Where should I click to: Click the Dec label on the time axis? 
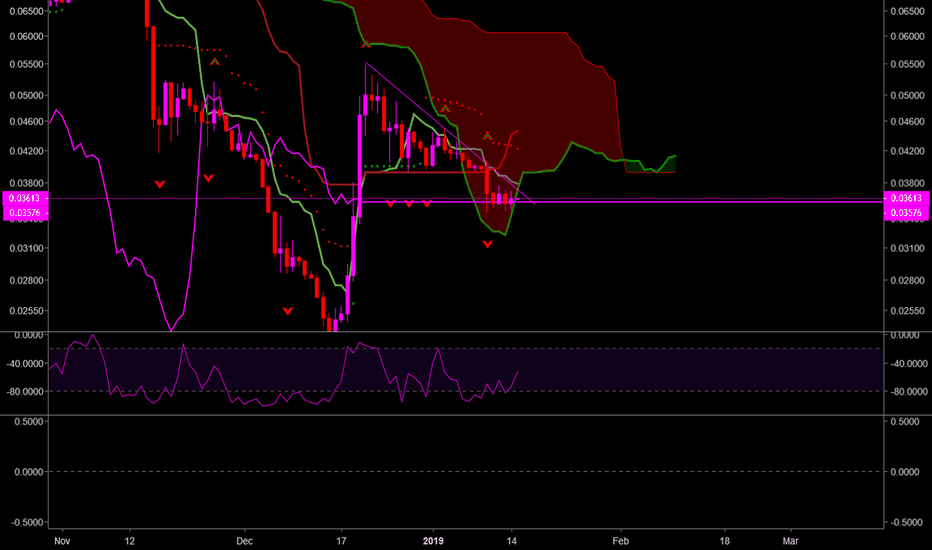(x=244, y=541)
